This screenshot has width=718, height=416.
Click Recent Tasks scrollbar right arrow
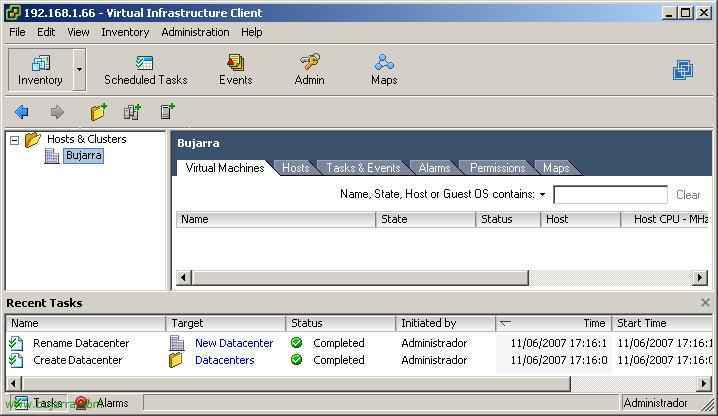click(x=703, y=384)
